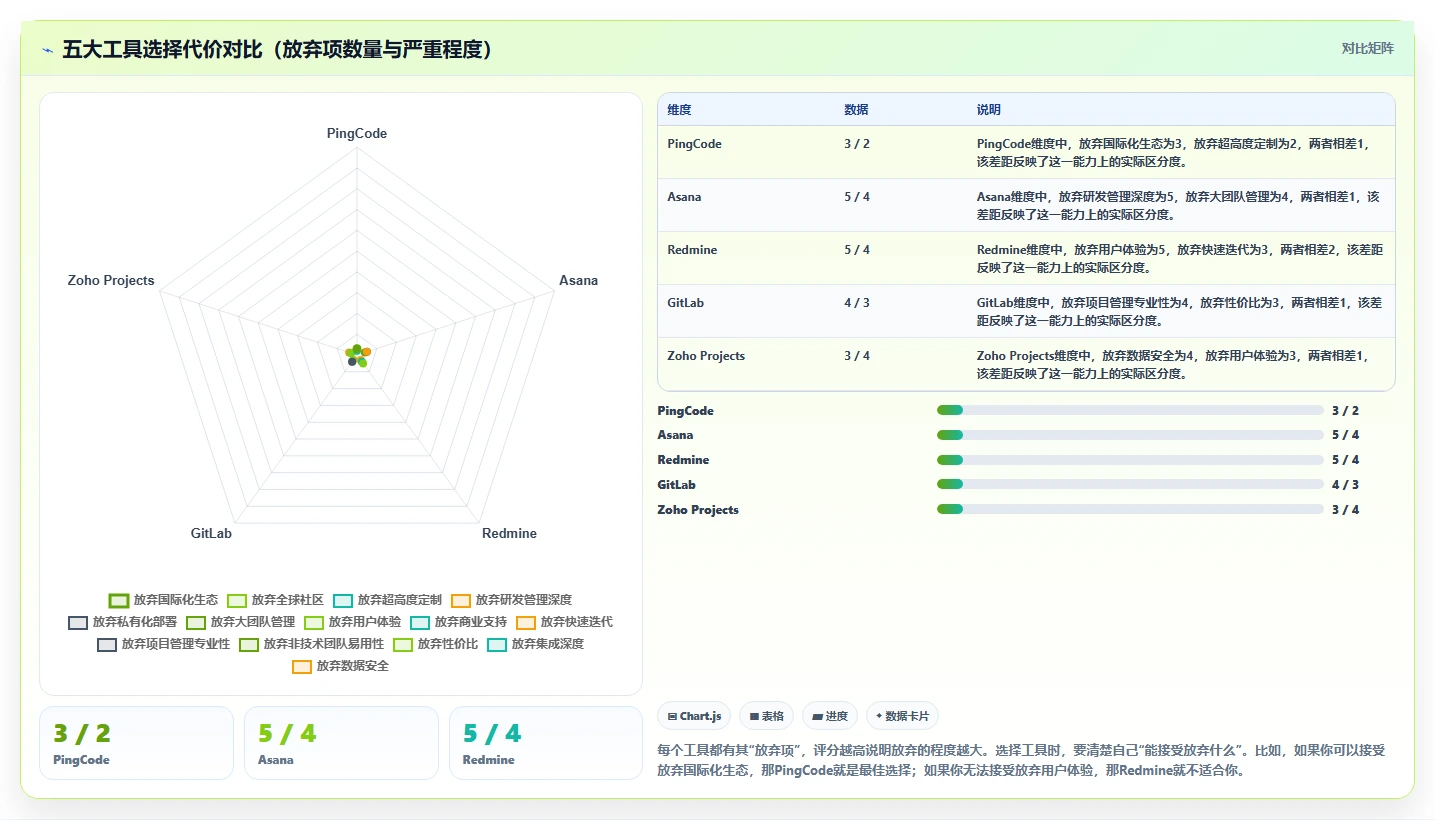Hide the 放弃项目管理专业性 dataset in the legend
Screen dimensions: 1435x820
[x=163, y=644]
